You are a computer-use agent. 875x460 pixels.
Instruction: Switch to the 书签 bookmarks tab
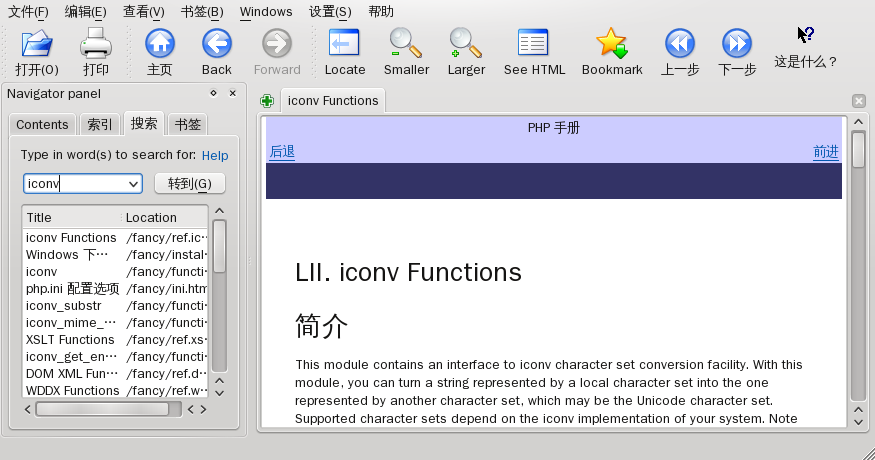click(x=188, y=124)
